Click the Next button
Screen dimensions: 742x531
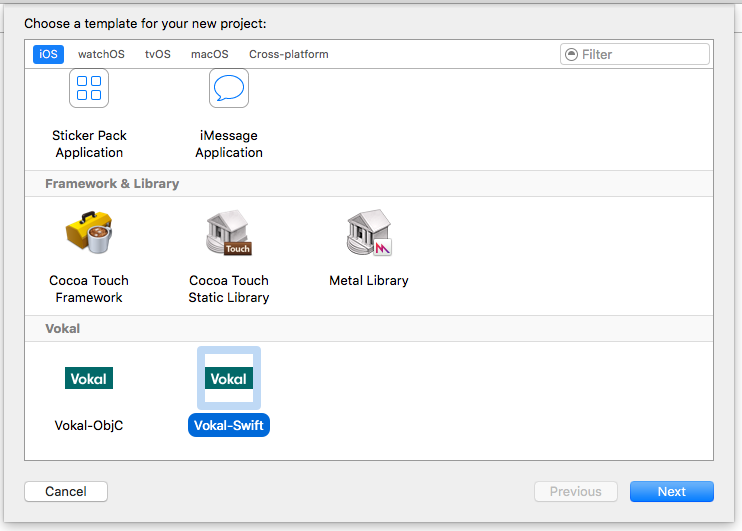point(671,491)
